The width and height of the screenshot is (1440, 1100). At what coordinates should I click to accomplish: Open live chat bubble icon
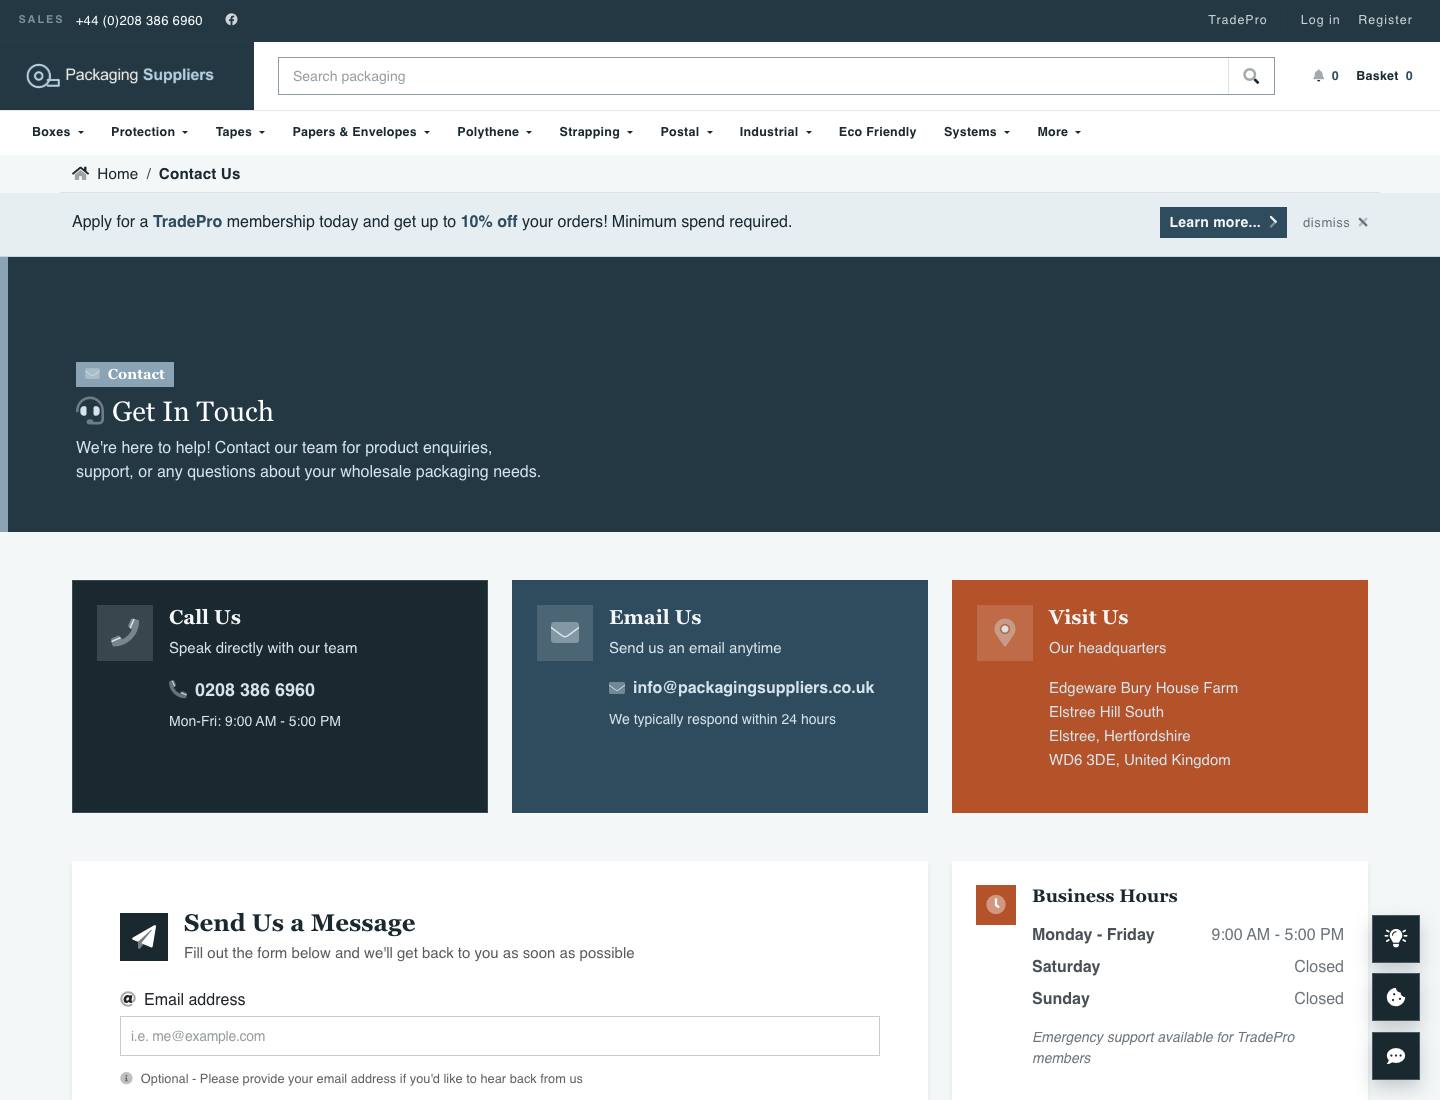(1396, 1056)
